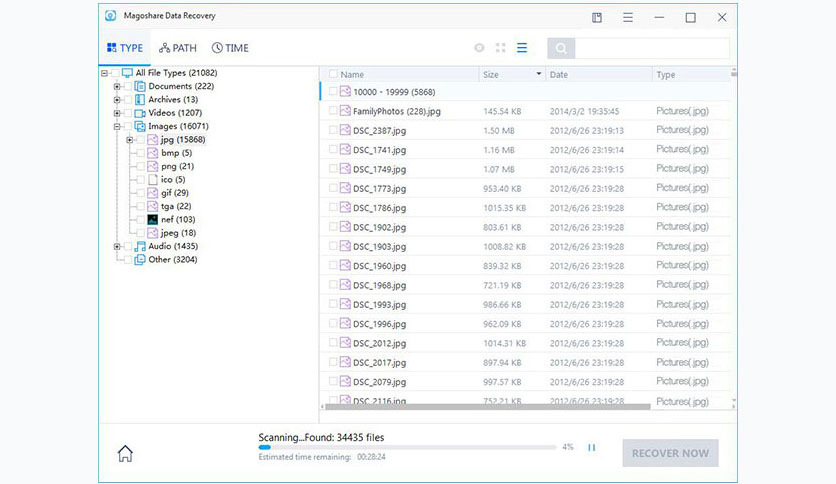Switch to the PATH tab
The image size is (836, 484).
point(178,48)
